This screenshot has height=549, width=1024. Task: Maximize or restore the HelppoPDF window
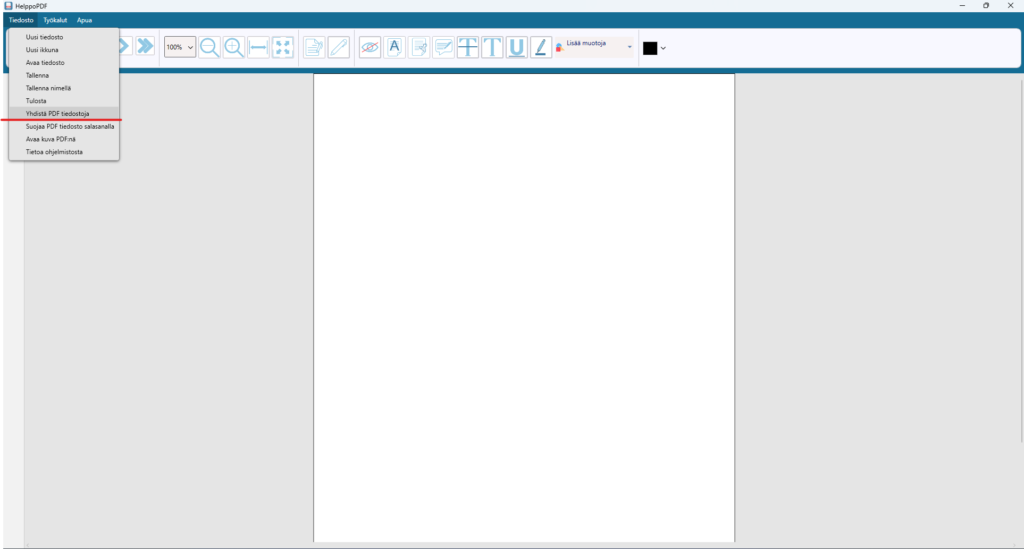coord(986,6)
